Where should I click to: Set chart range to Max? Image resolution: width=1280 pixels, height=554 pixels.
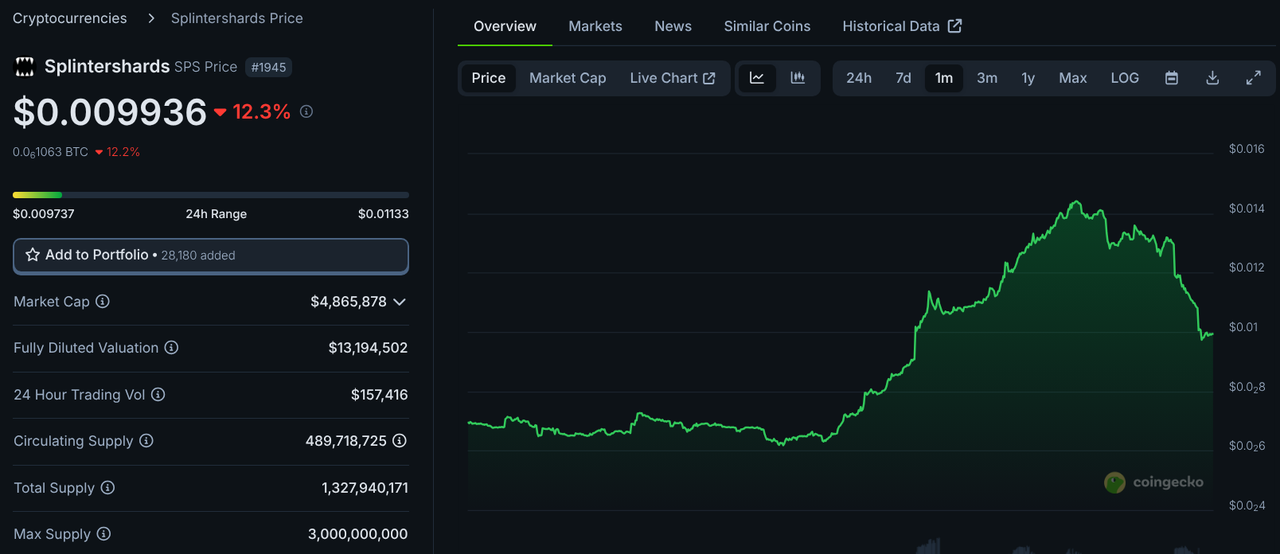[x=1073, y=78]
